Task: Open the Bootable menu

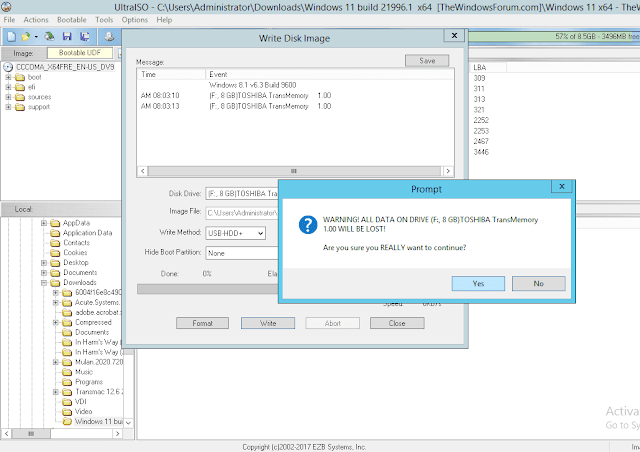Action: click(72, 20)
